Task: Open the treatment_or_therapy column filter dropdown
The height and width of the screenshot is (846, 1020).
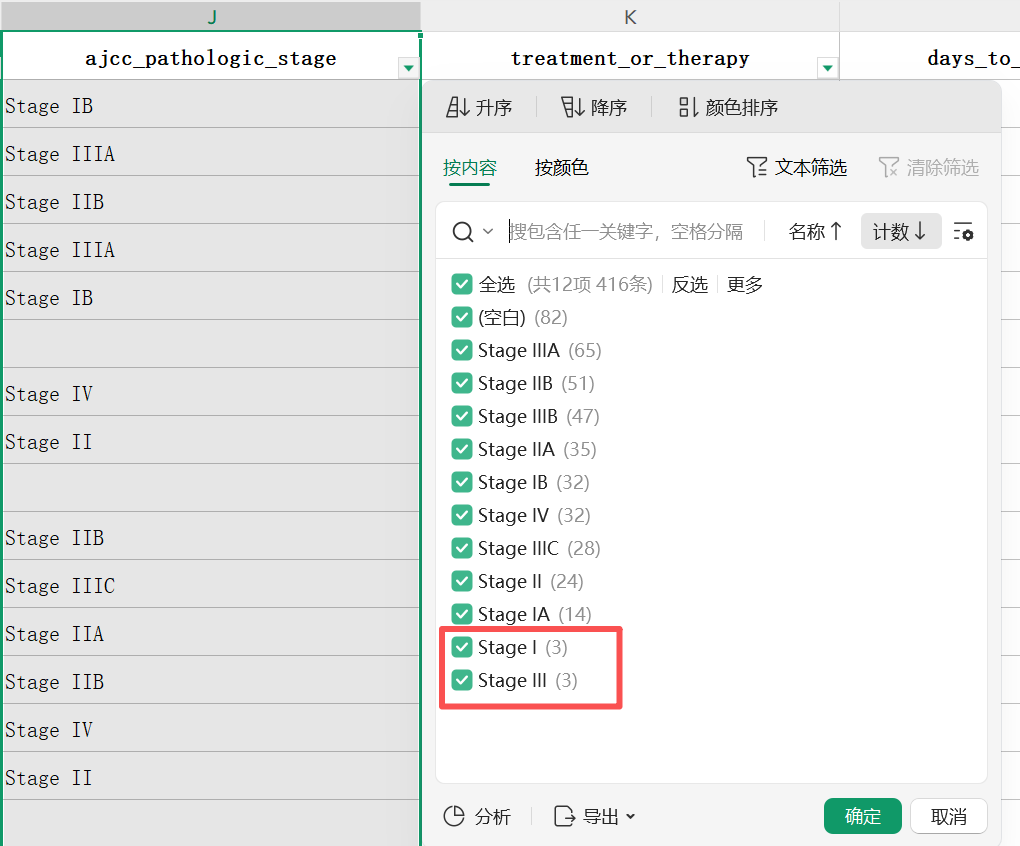Action: tap(826, 68)
